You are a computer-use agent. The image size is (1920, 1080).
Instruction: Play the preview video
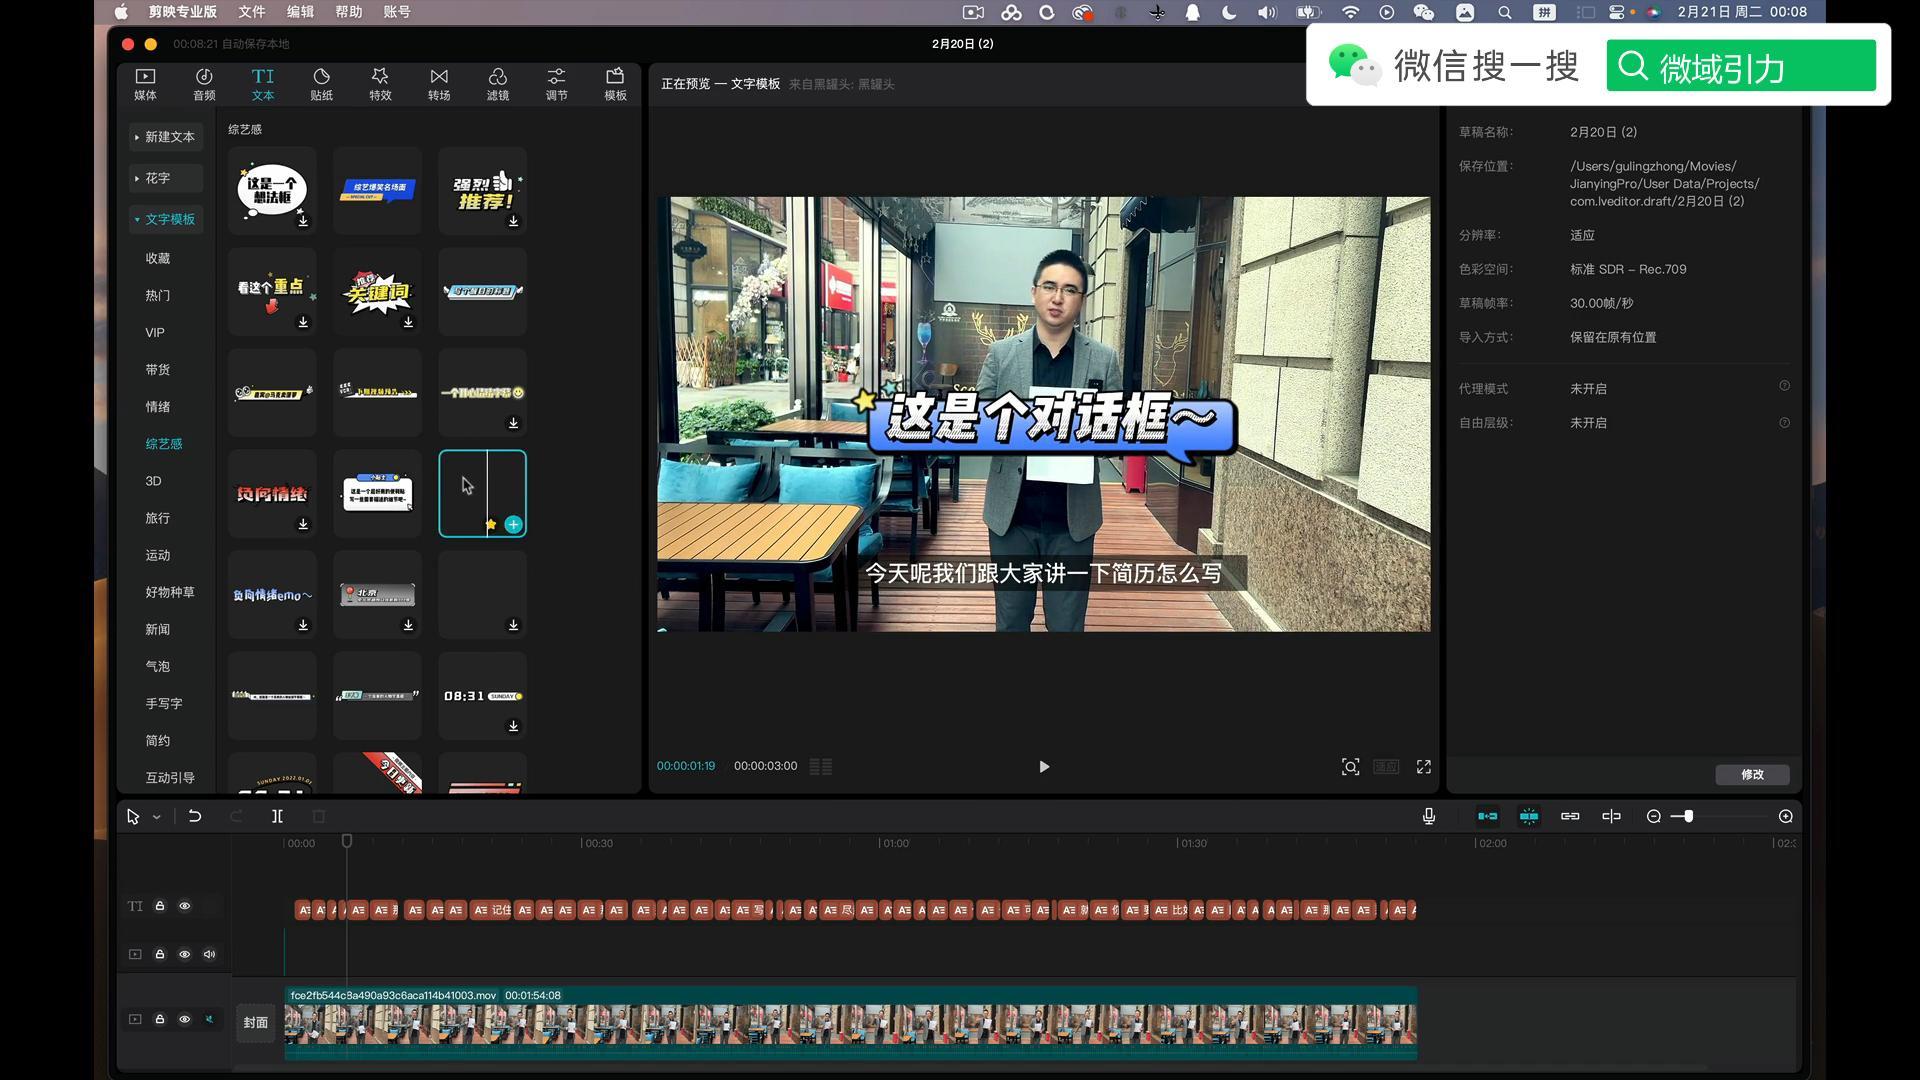point(1043,767)
